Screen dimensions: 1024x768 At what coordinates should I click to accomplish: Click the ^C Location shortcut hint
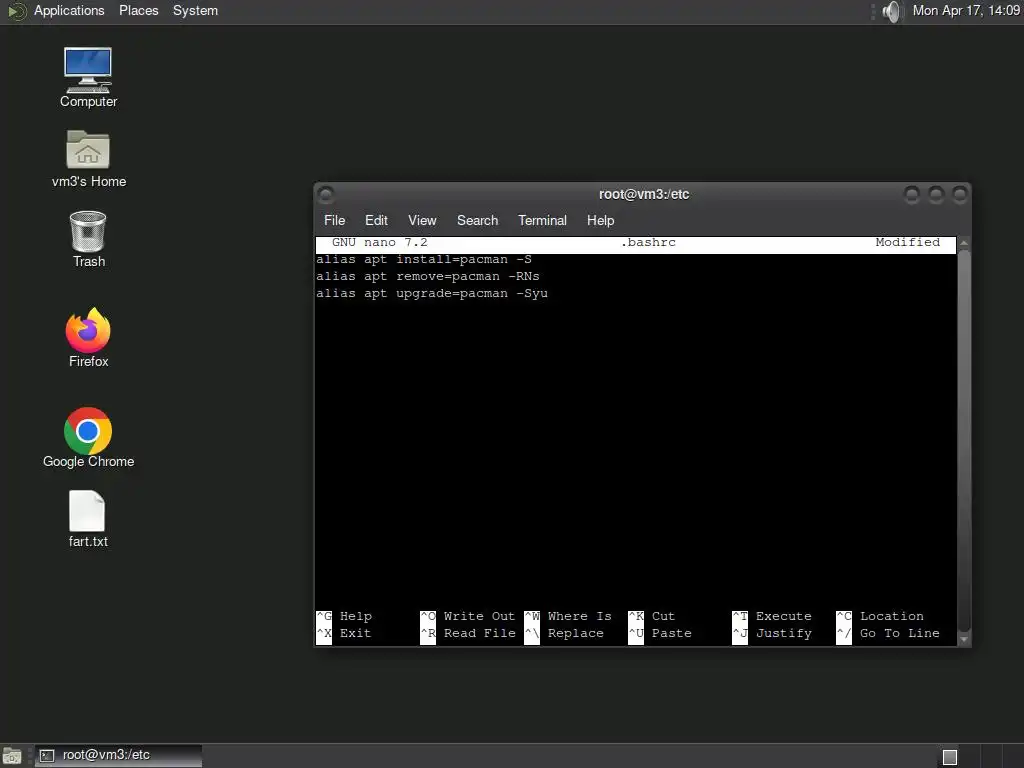point(880,616)
